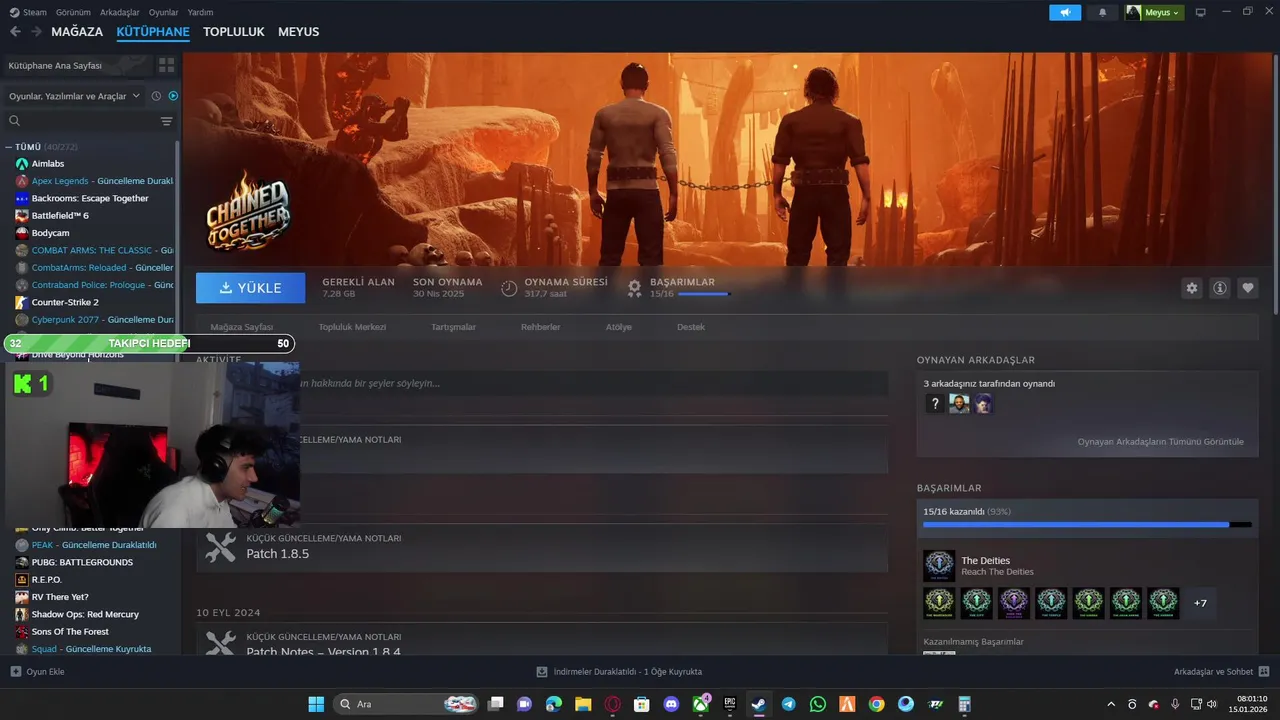Open the downloads status İndirmeler Duraklatıldı
The width and height of the screenshot is (1280, 720).
[619, 672]
